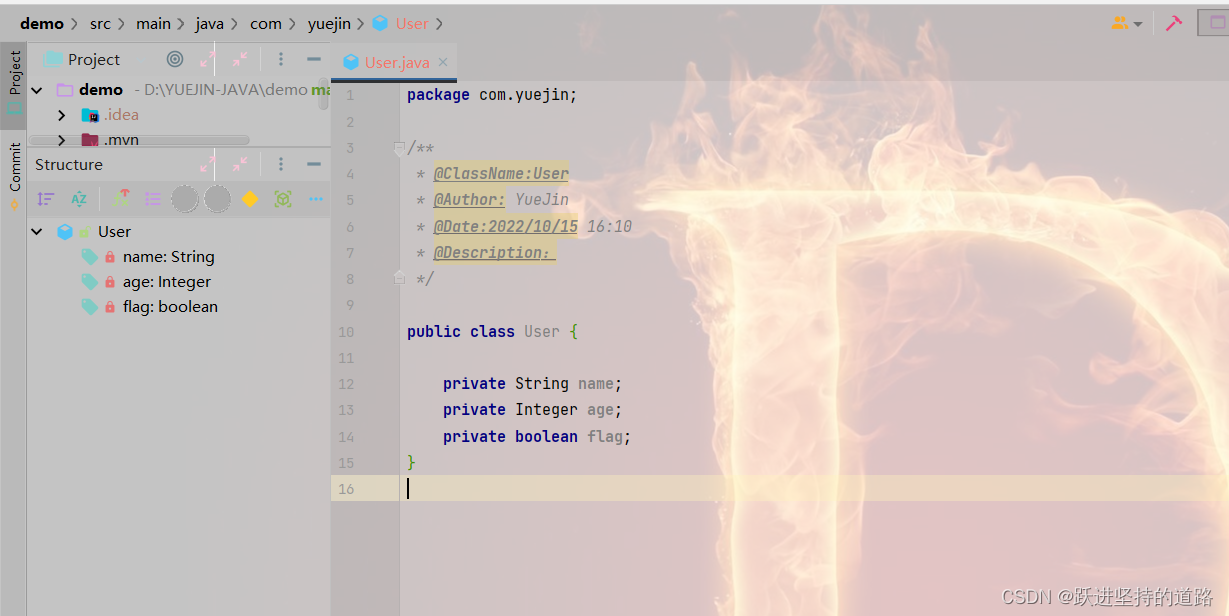
Task: Fold the Javadoc comment at line 3
Action: point(399,148)
